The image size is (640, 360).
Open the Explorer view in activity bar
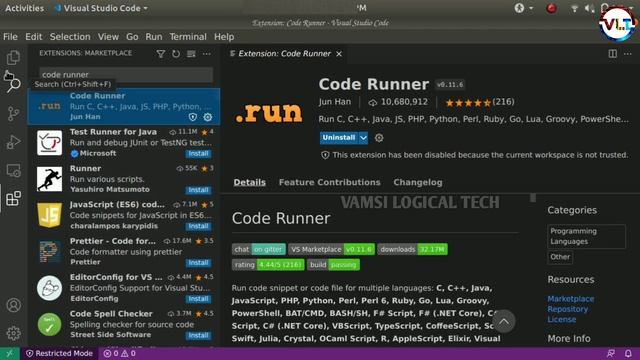13,58
